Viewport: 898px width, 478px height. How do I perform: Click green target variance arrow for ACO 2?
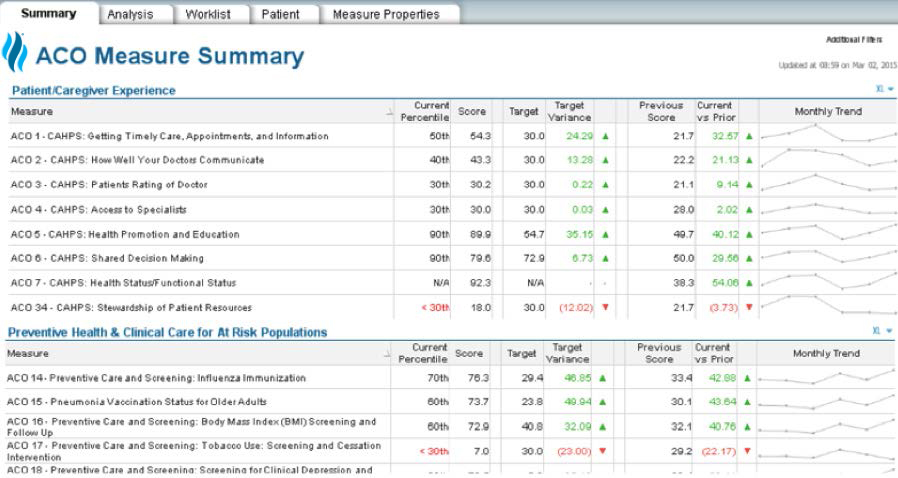click(x=605, y=160)
